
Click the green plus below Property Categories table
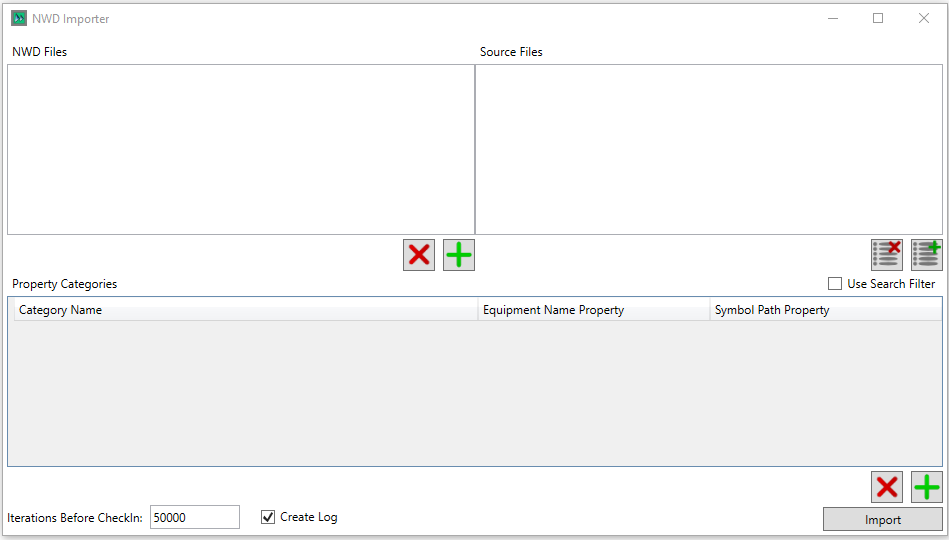[927, 487]
